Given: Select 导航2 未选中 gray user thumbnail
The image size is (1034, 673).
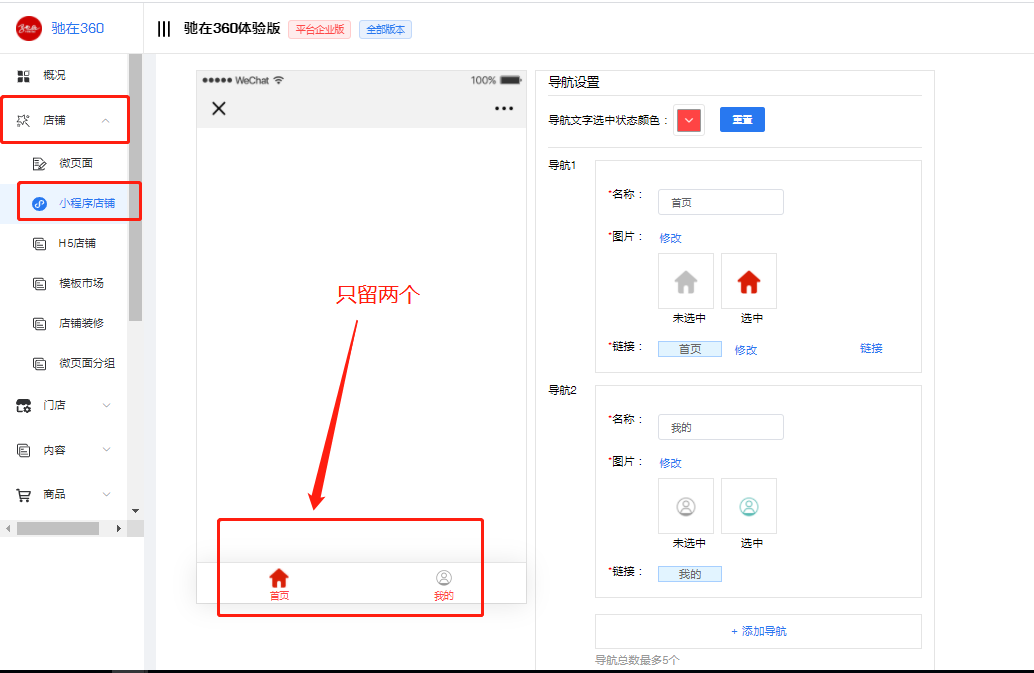Looking at the screenshot, I should pyautogui.click(x=686, y=506).
